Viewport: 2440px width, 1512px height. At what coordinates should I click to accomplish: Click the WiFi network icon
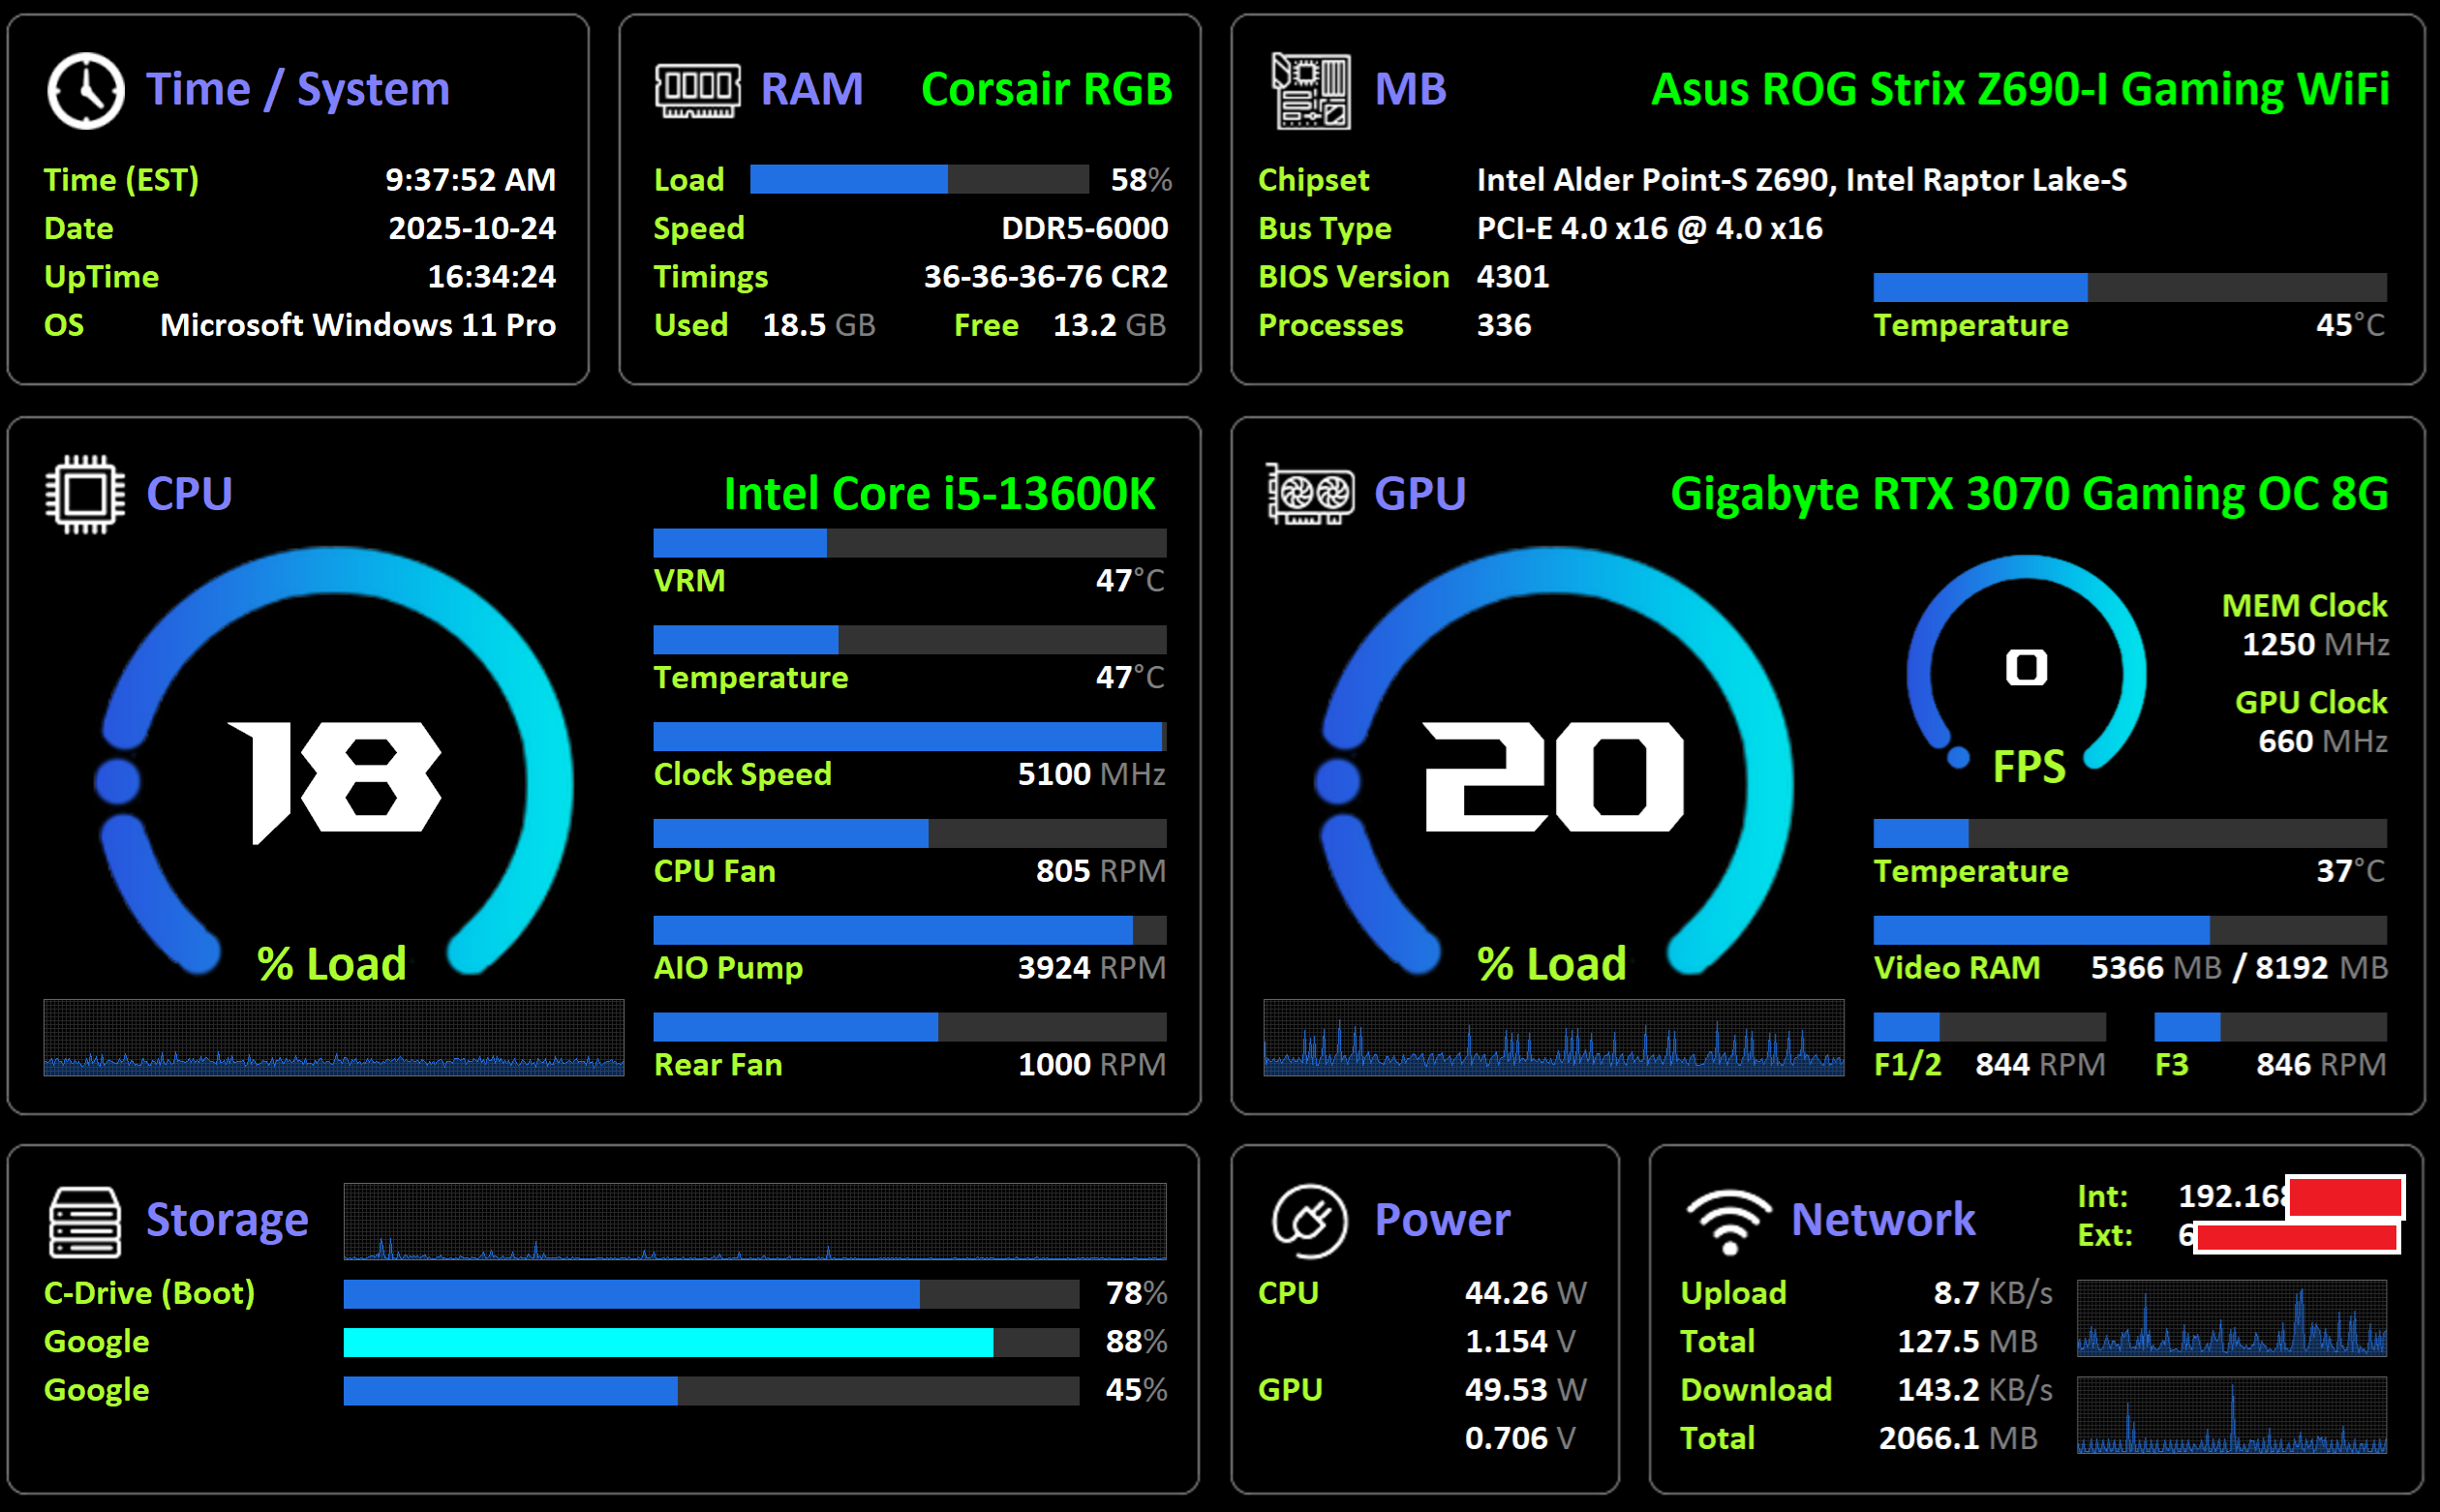tap(1729, 1221)
